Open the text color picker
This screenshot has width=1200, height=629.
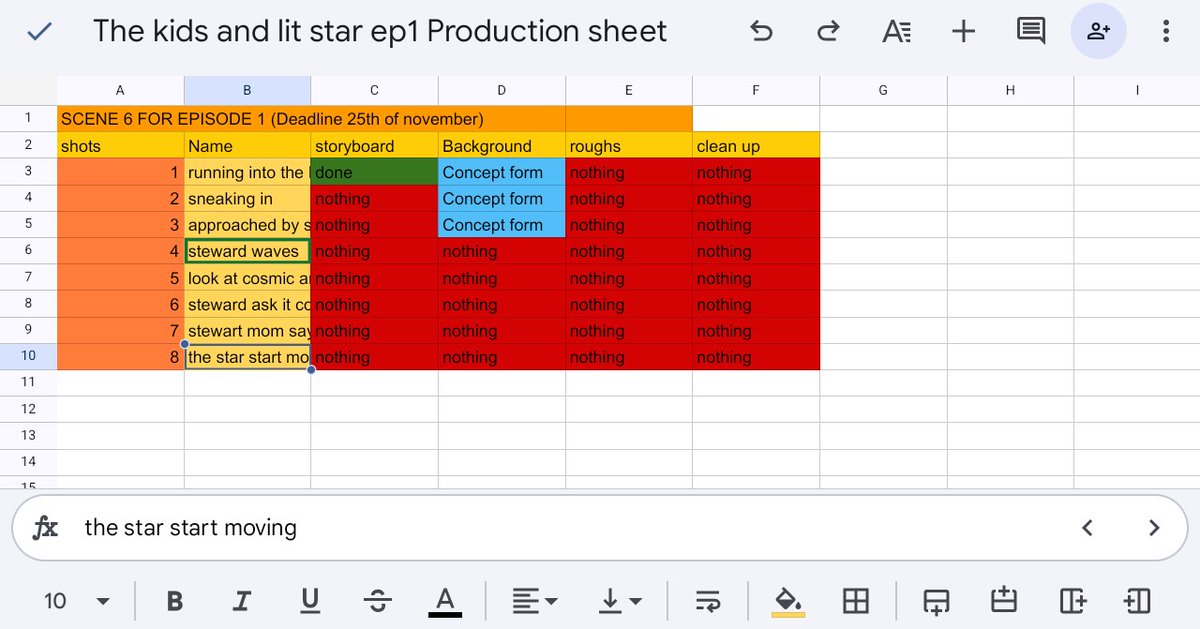(x=445, y=600)
